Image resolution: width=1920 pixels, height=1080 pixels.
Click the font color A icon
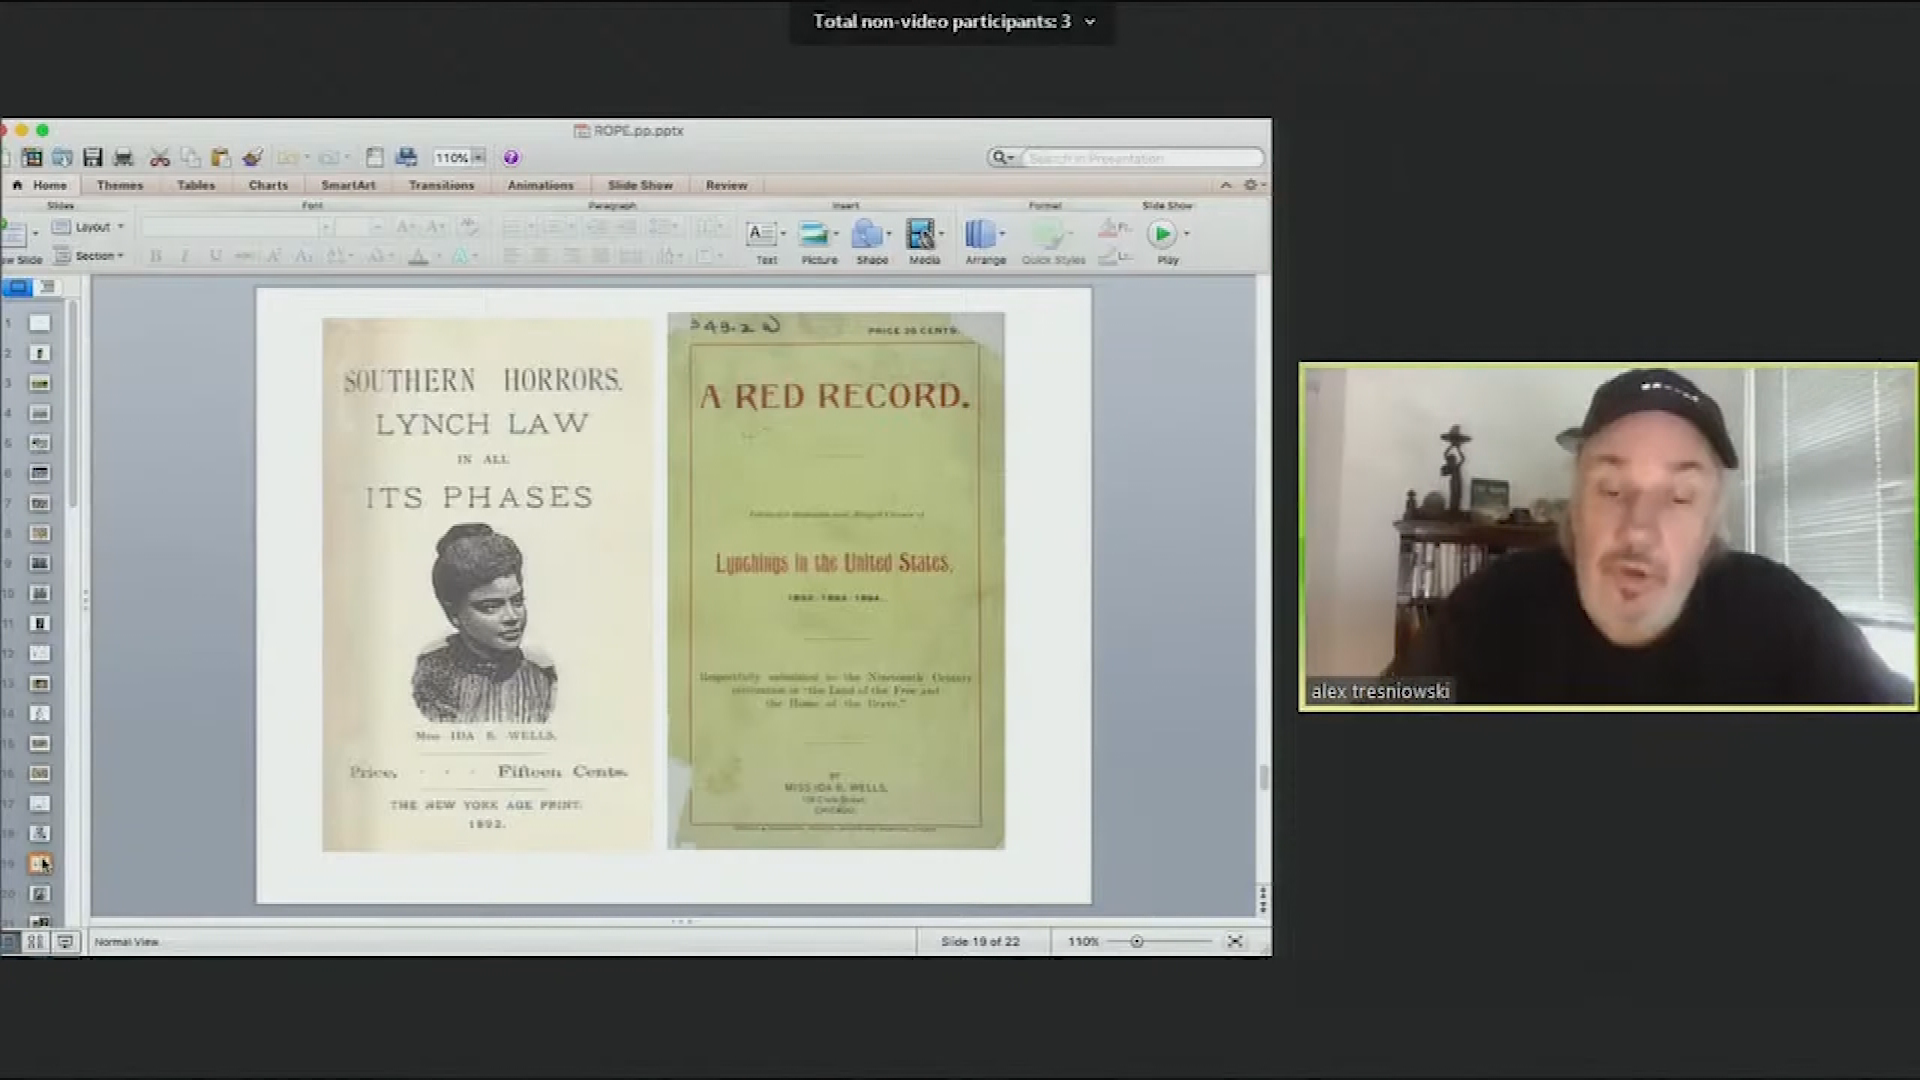(419, 257)
